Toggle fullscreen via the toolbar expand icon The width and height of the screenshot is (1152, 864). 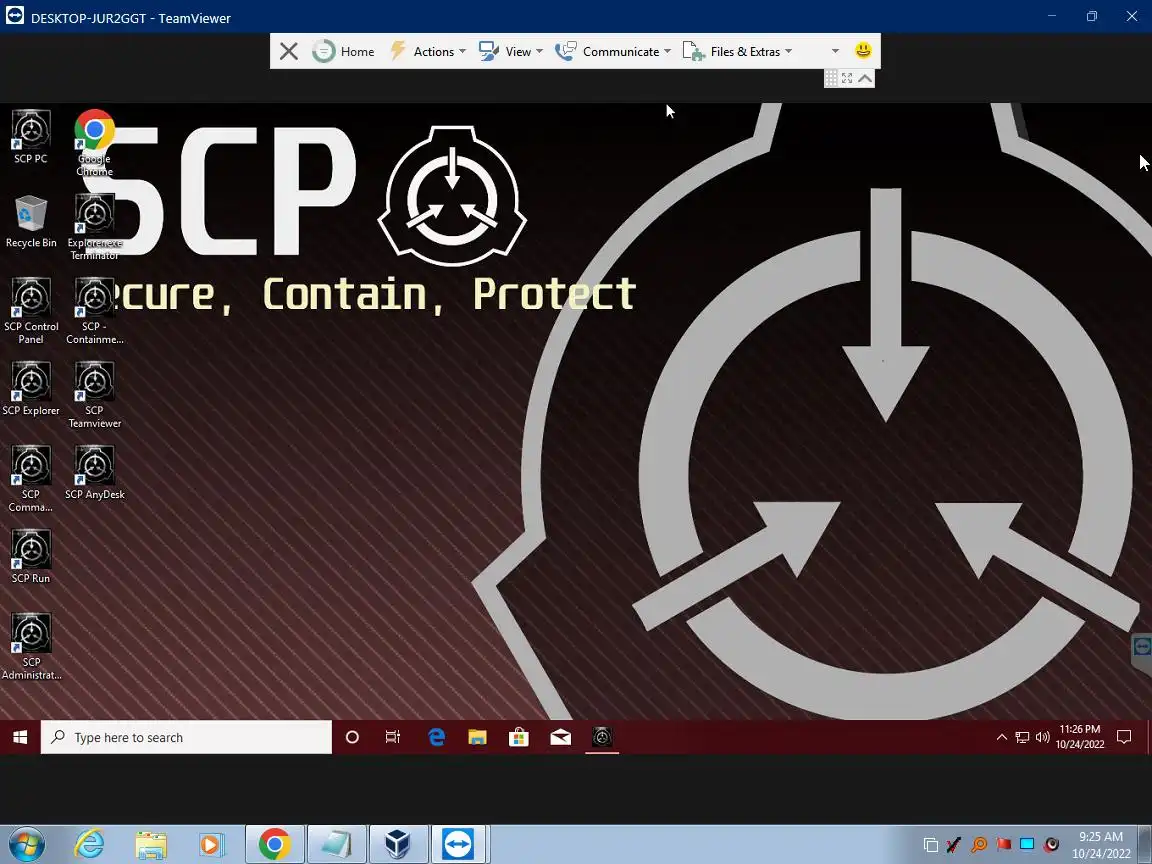(847, 78)
